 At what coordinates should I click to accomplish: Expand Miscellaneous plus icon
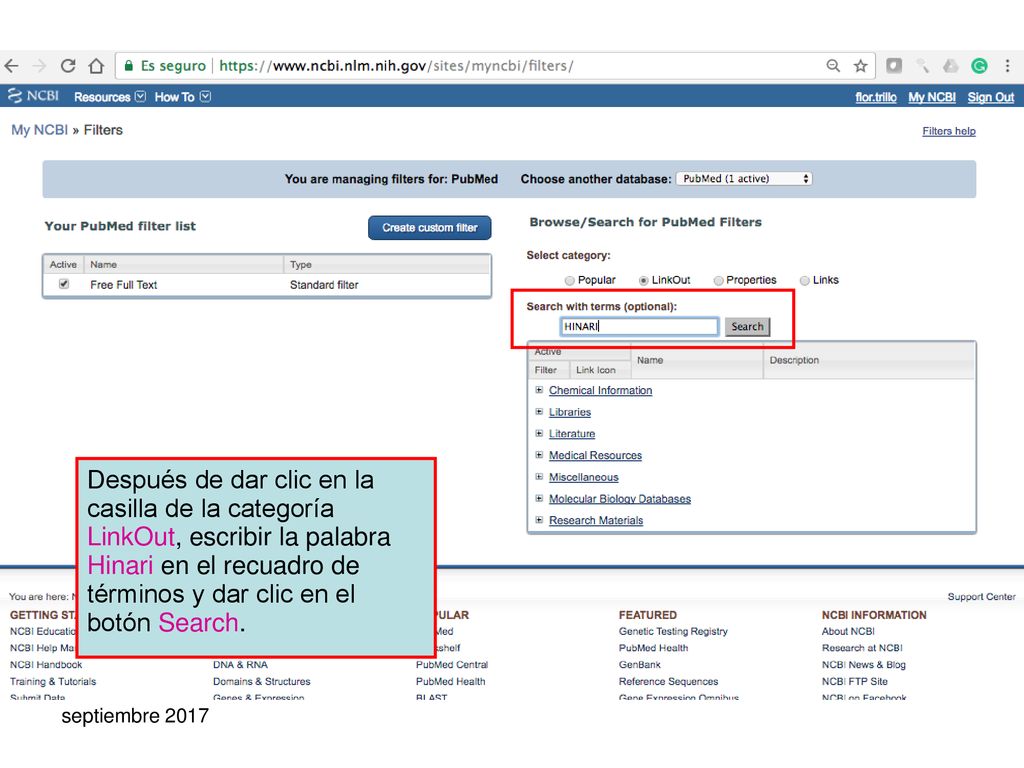pyautogui.click(x=539, y=477)
